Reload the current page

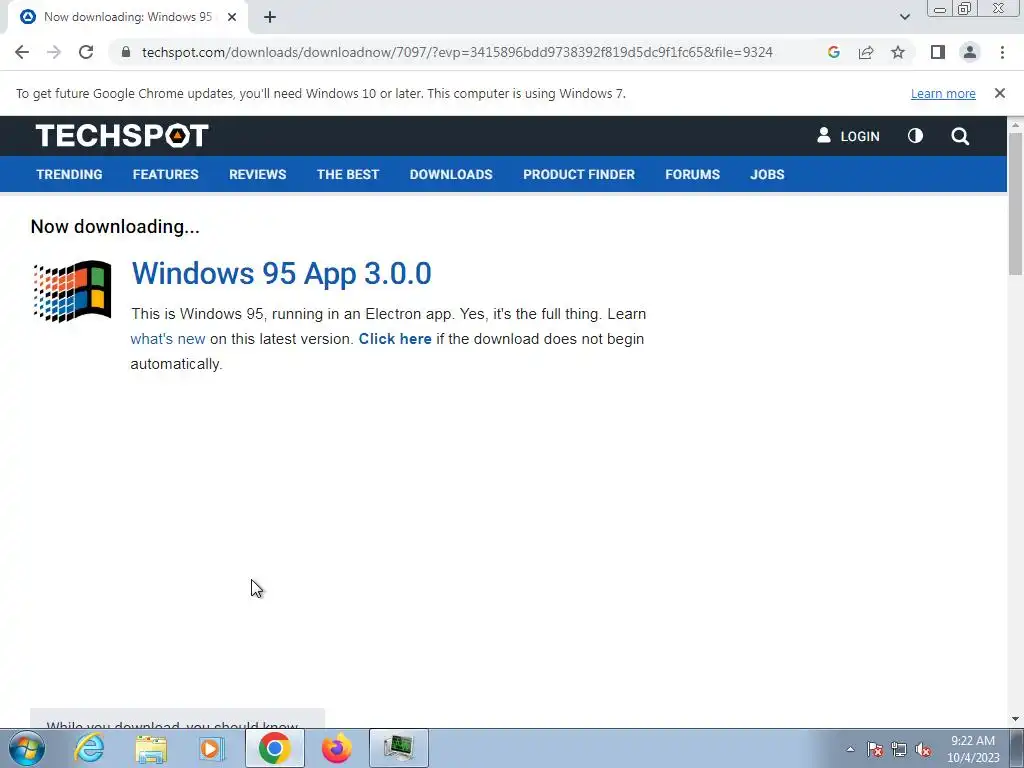point(86,52)
